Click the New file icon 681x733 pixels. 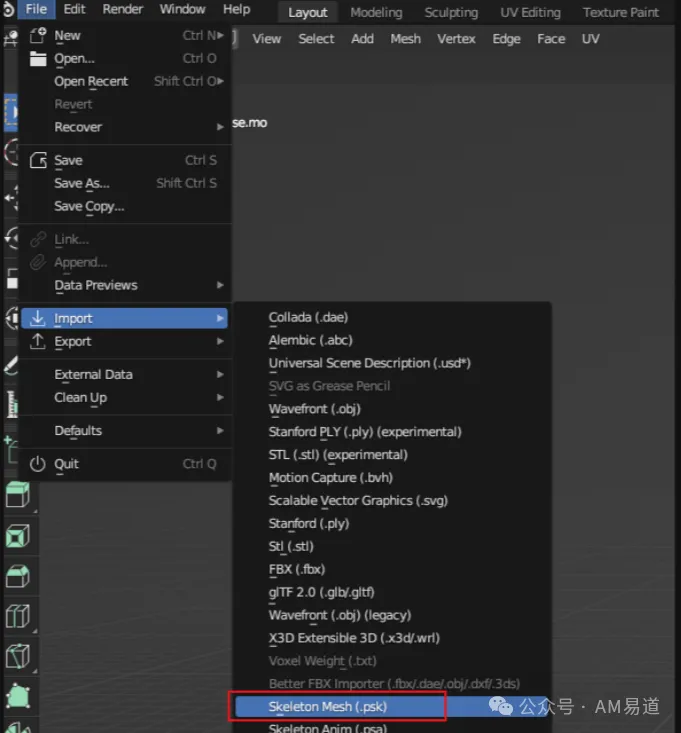37,36
